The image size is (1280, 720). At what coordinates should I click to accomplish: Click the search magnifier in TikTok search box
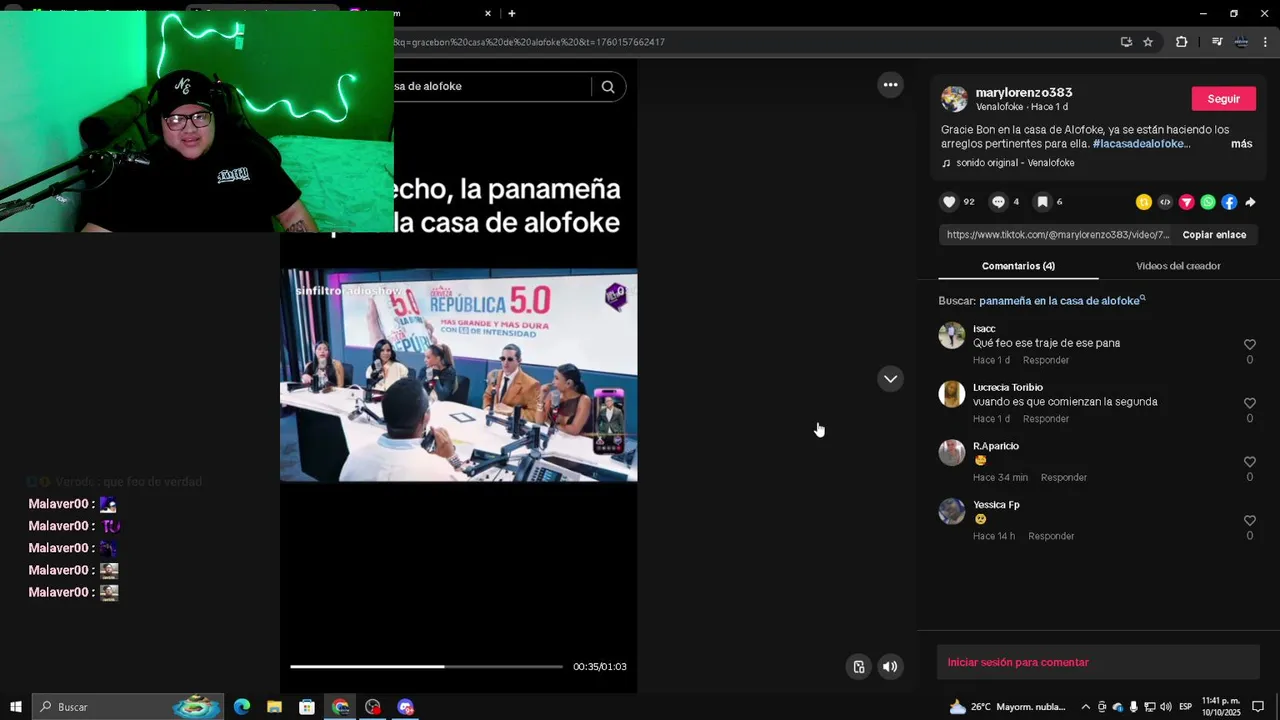(608, 86)
